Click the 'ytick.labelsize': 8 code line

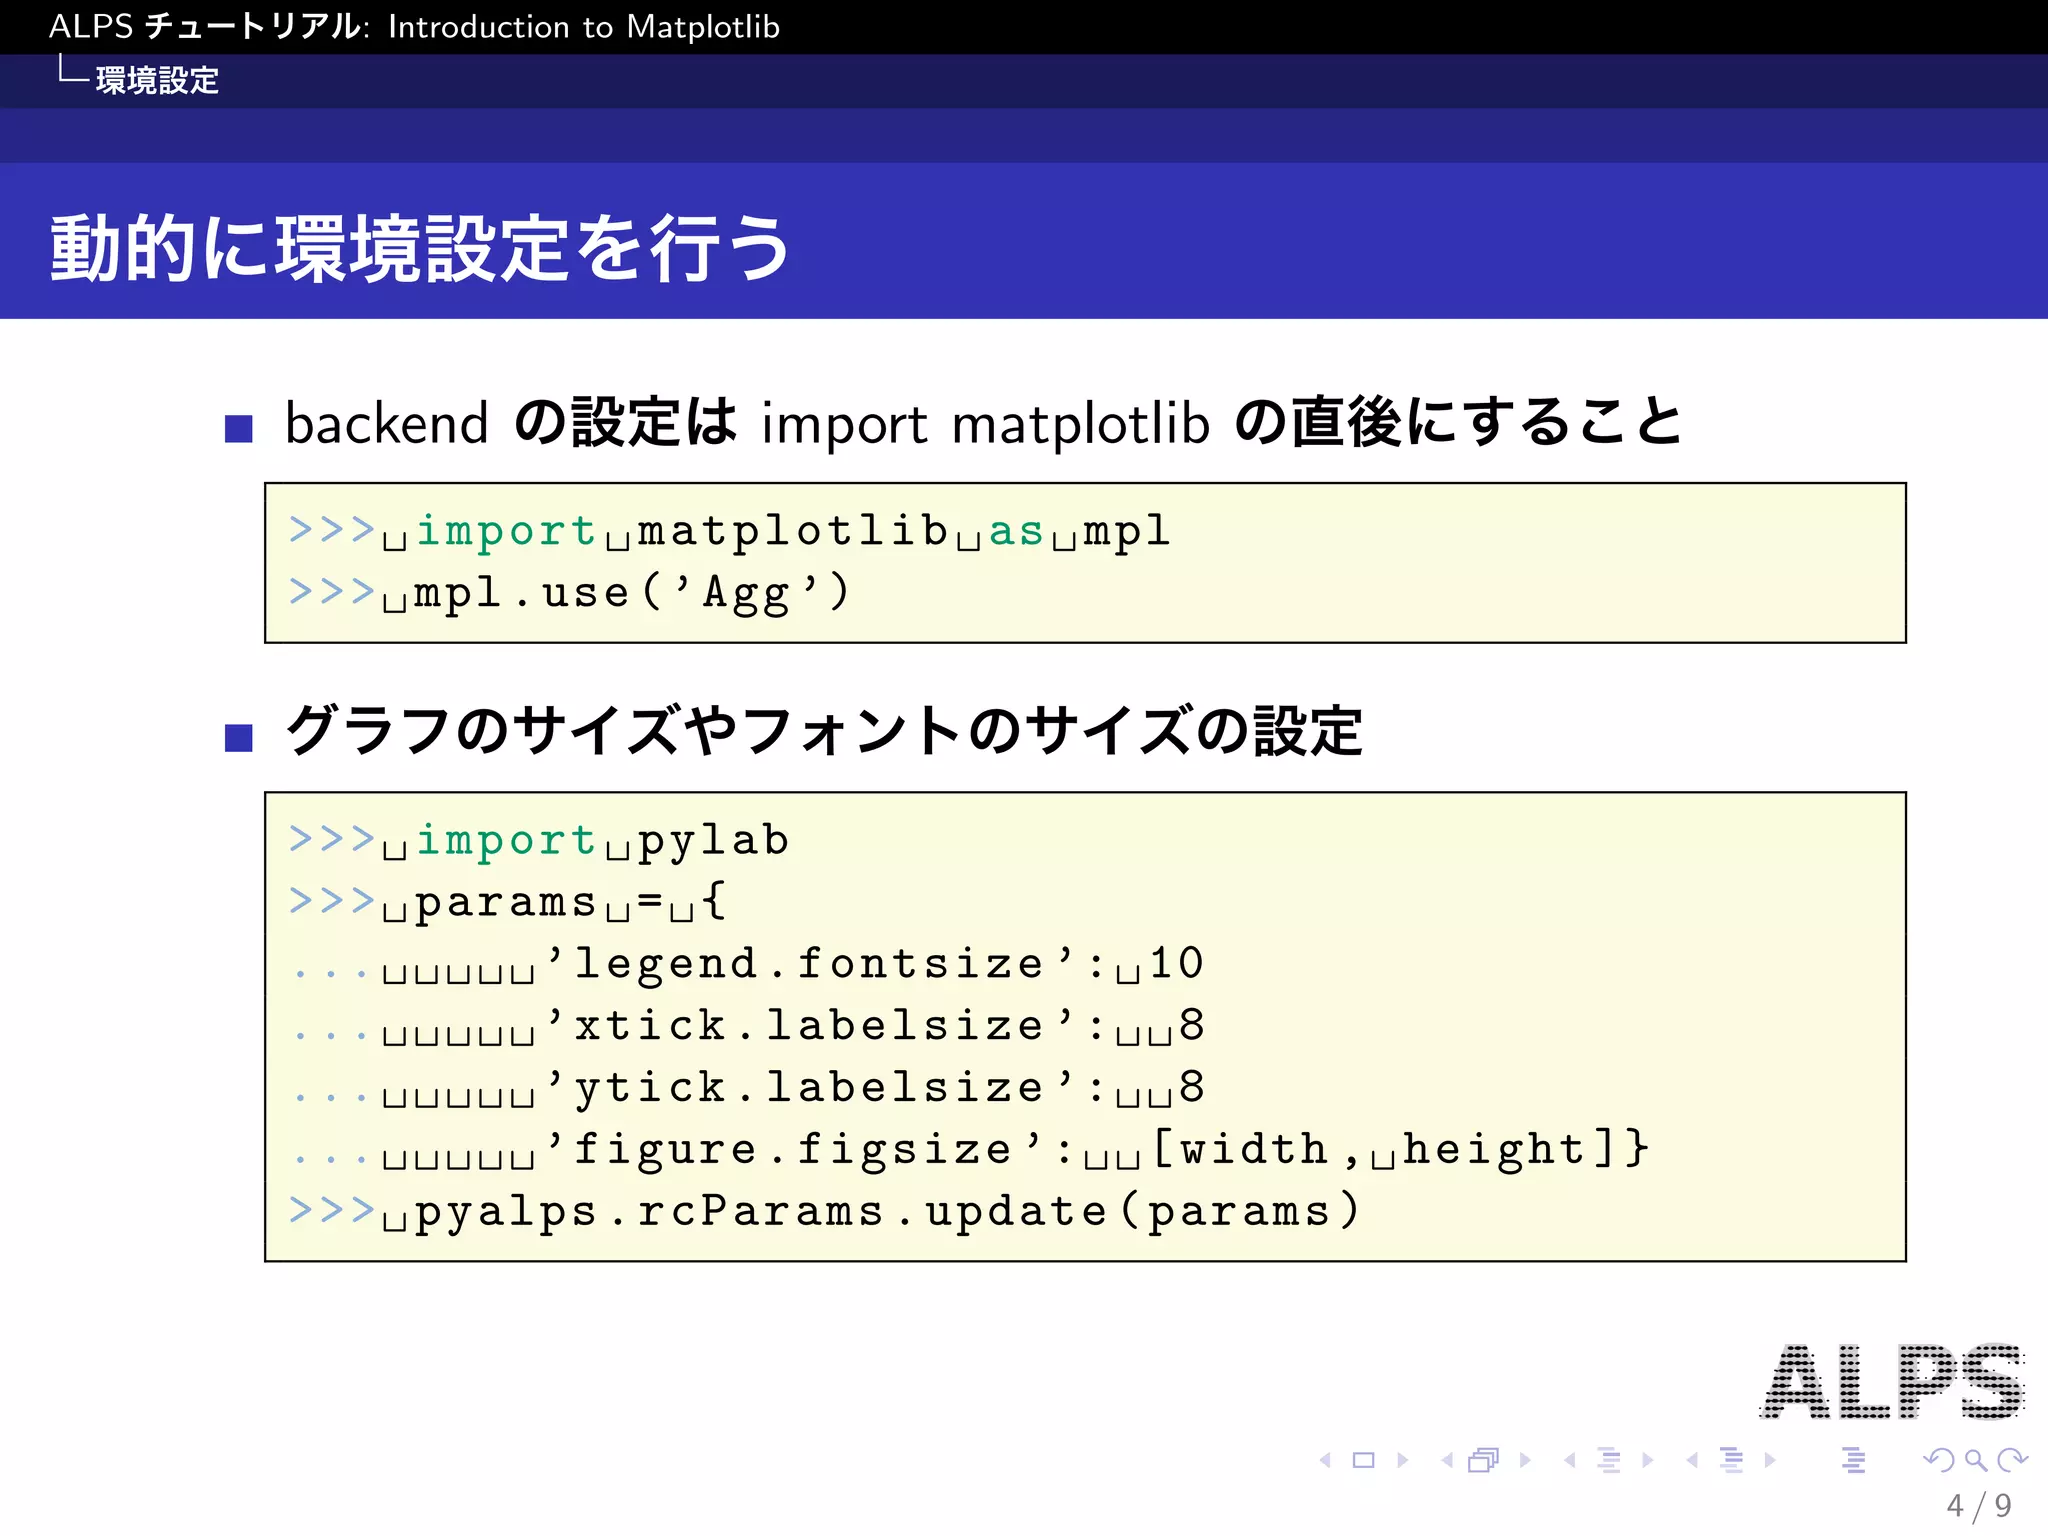point(747,1088)
